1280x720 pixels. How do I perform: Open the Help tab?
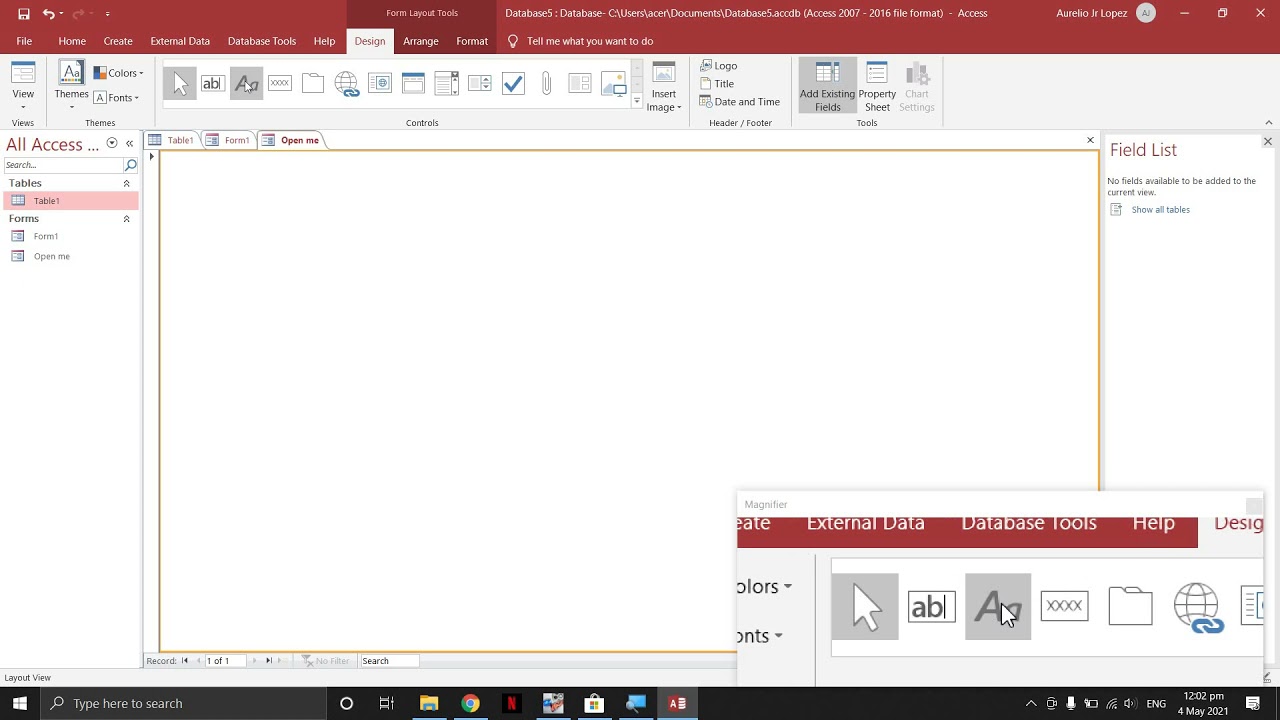(324, 41)
